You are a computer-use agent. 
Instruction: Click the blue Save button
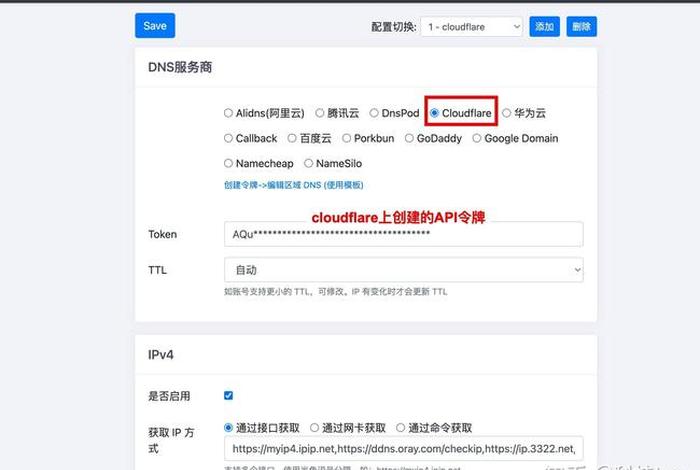coord(155,26)
